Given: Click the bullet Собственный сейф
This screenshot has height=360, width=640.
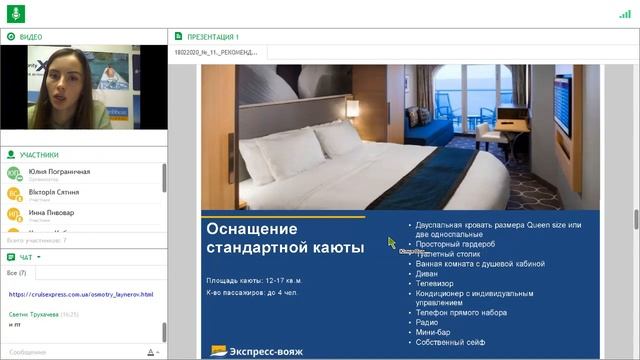Looking at the screenshot, I should click(450, 342).
